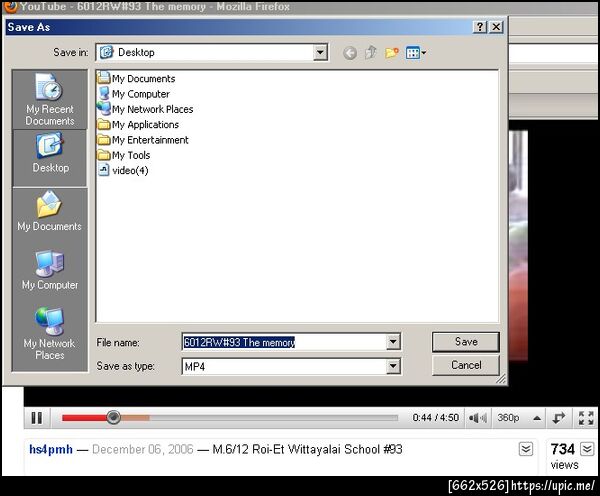
Task: Pause the YouTube video
Action: pos(37,418)
